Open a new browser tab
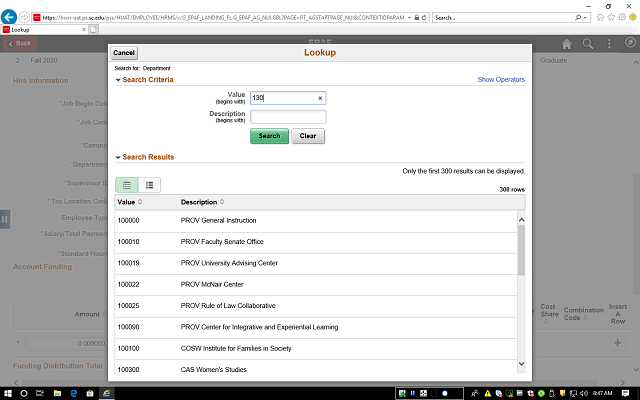The height and width of the screenshot is (400, 640). tap(94, 29)
